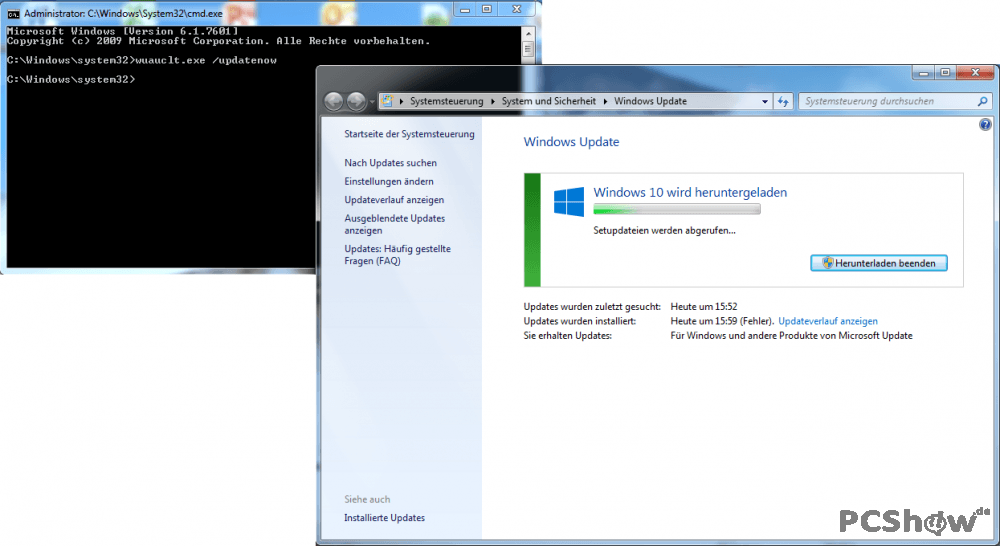The height and width of the screenshot is (546, 1000).
Task: Open Updateverlauf anzeigen in sidebar
Action: click(x=394, y=200)
